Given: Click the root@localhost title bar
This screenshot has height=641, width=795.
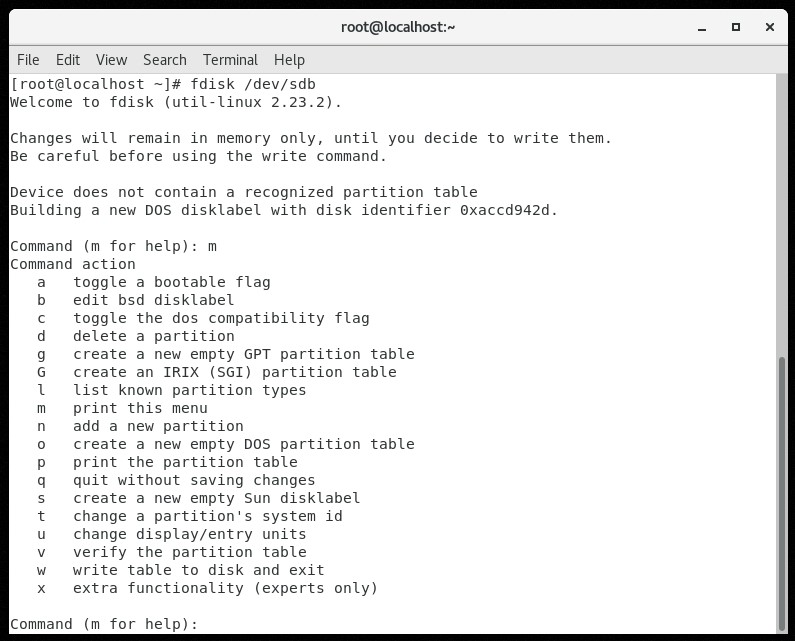Looking at the screenshot, I should point(397,27).
